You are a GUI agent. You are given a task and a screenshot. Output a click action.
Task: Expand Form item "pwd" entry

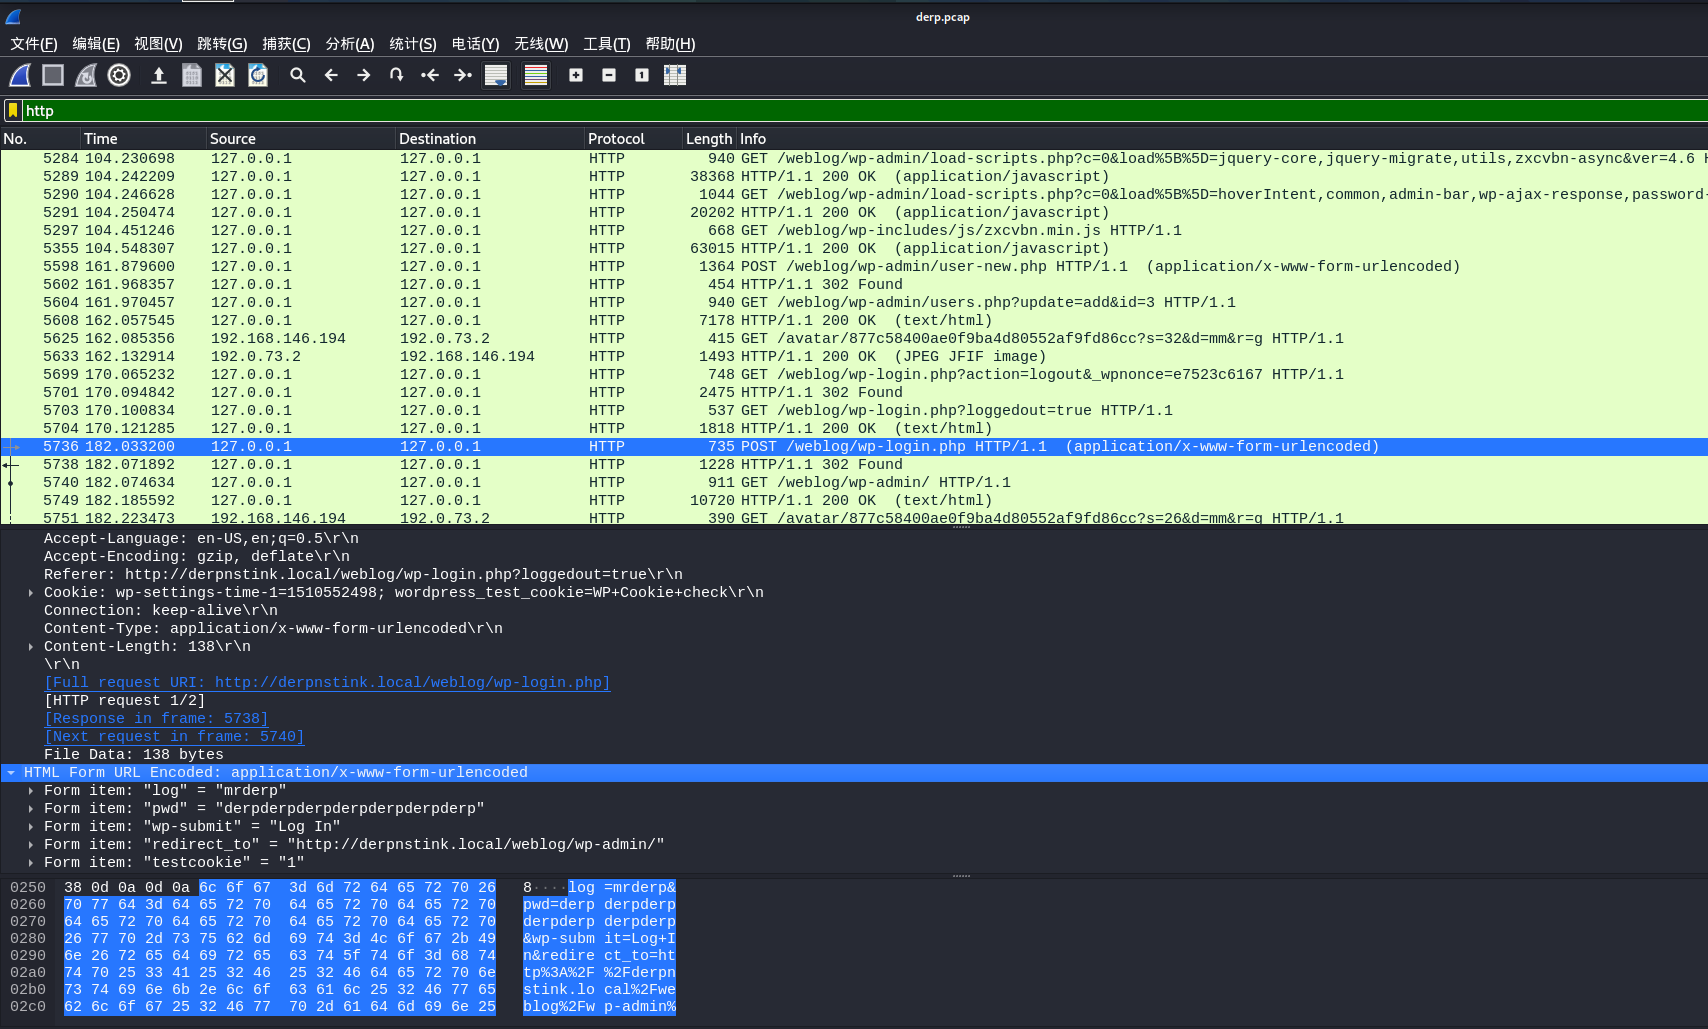pos(31,809)
